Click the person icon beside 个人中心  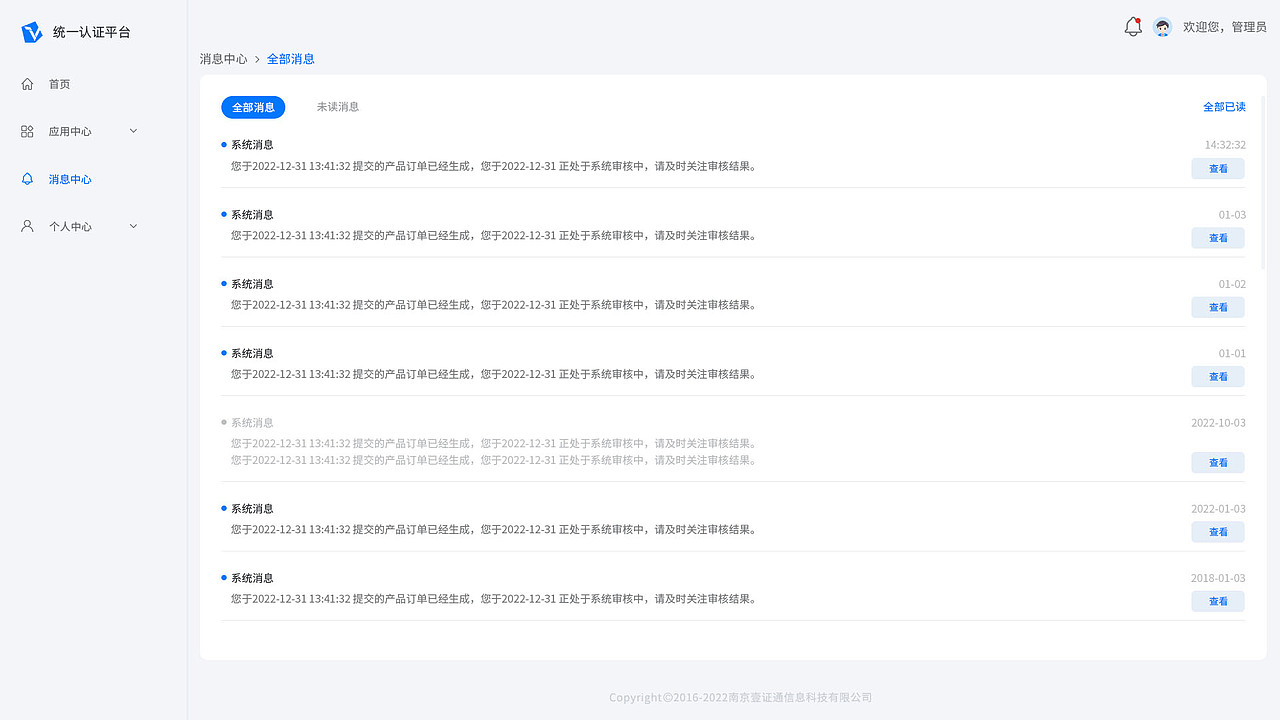tap(27, 226)
